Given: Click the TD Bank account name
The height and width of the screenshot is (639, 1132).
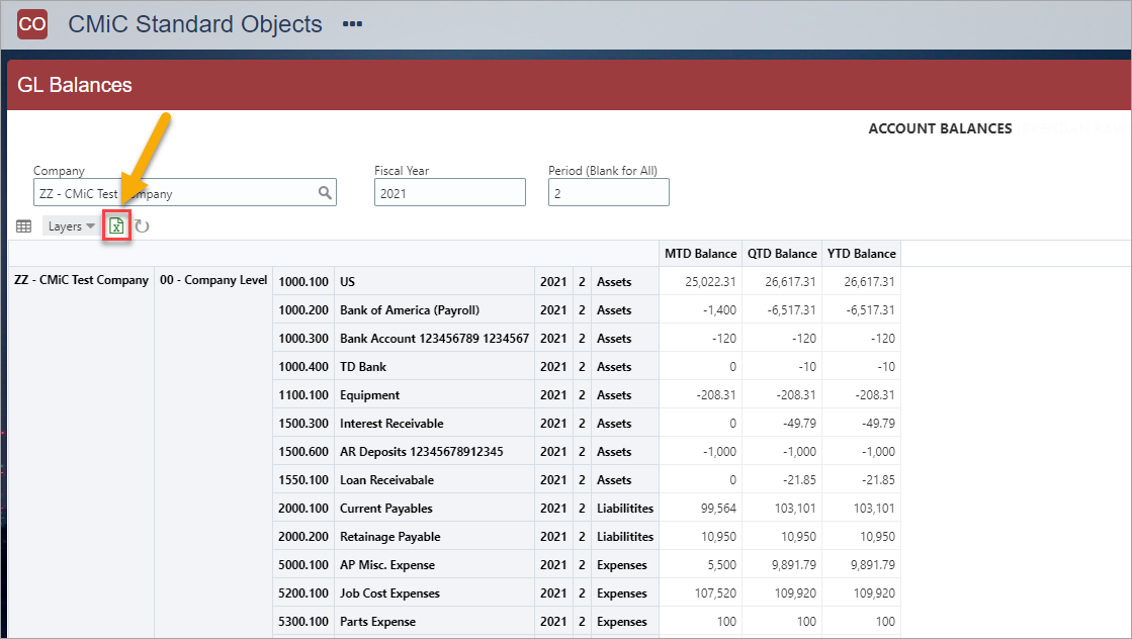Looking at the screenshot, I should (x=363, y=367).
